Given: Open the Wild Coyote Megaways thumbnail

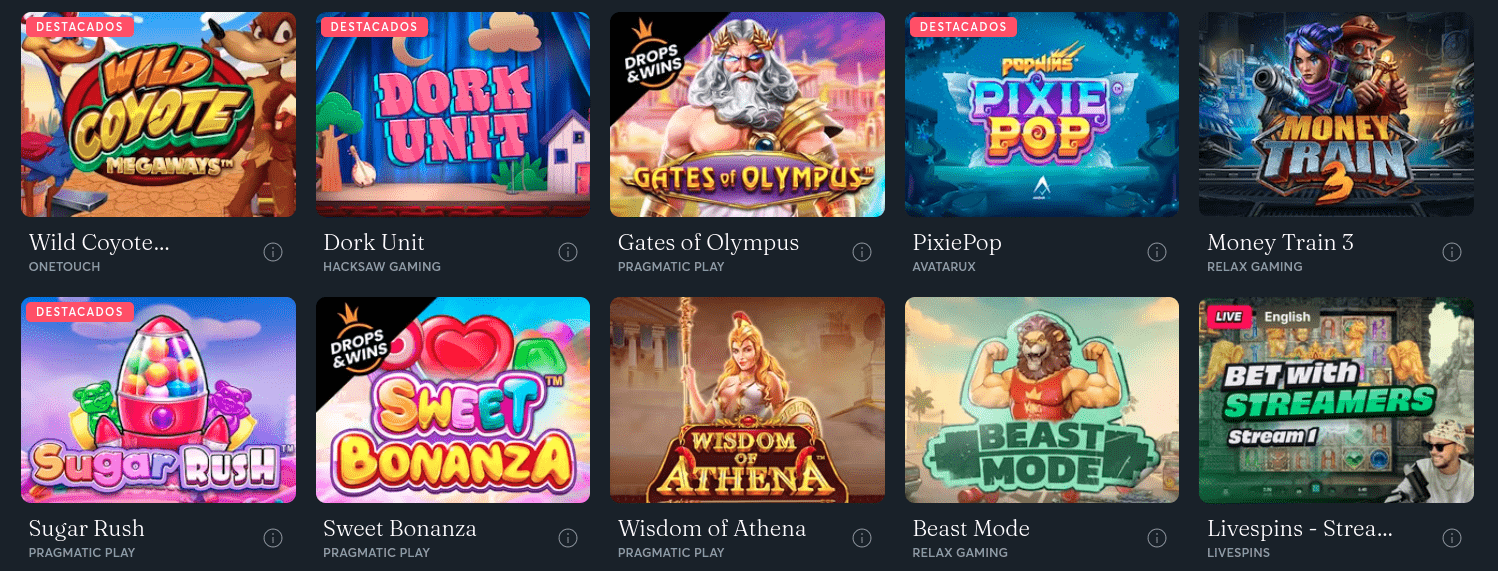Looking at the screenshot, I should 159,114.
